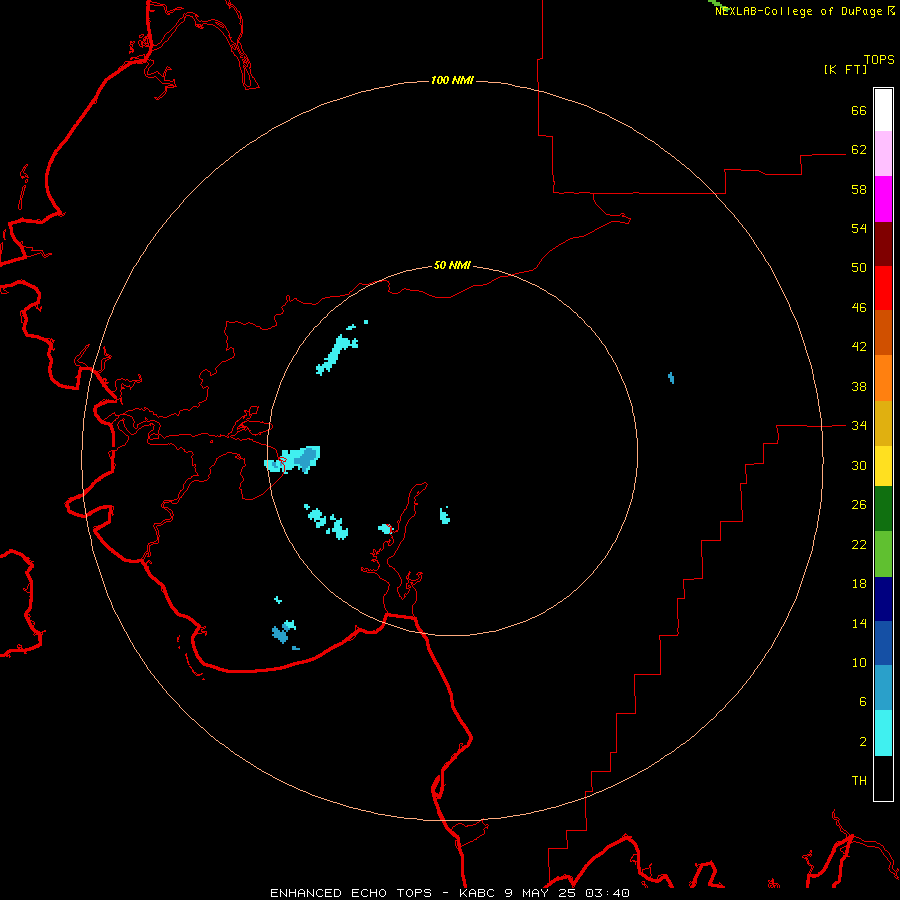Click the dark red 54 kft swatch

[883, 244]
